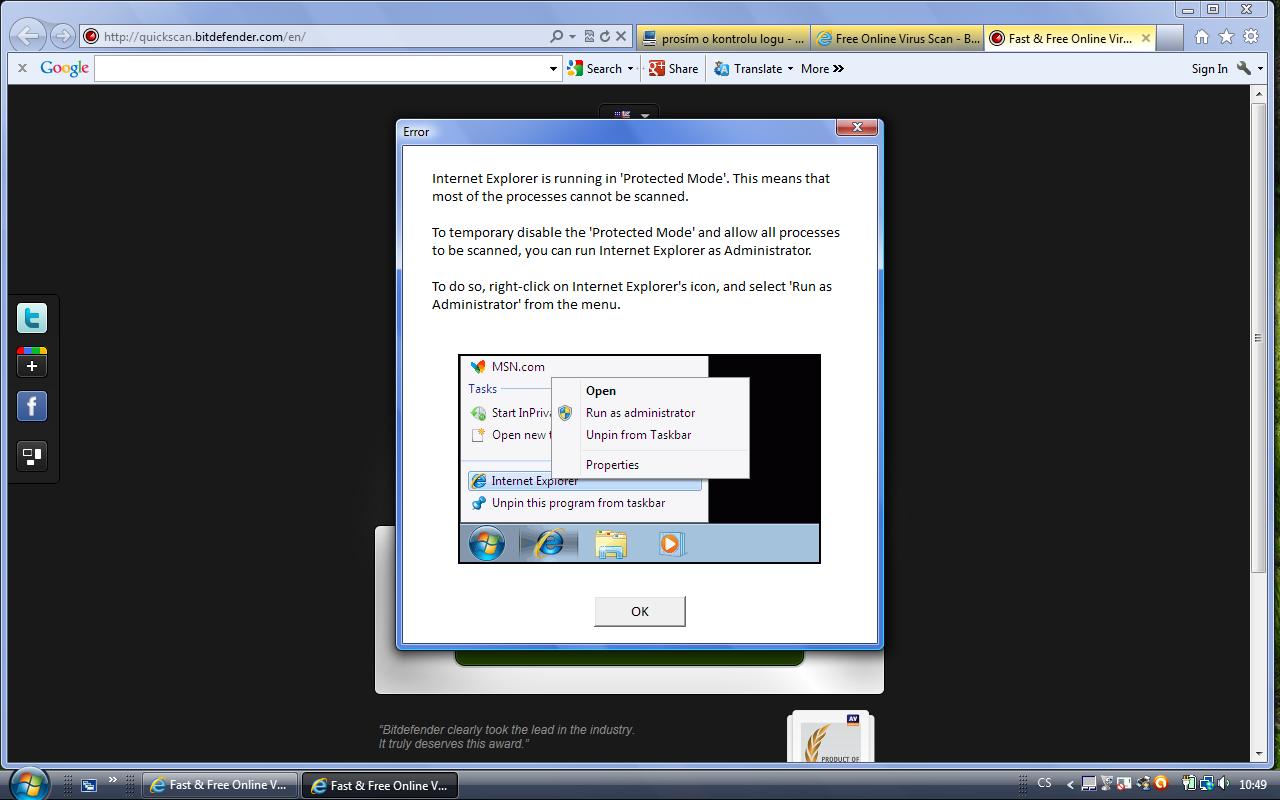Image resolution: width=1280 pixels, height=800 pixels.
Task: Click the orange round tray icon
Action: tap(1160, 784)
